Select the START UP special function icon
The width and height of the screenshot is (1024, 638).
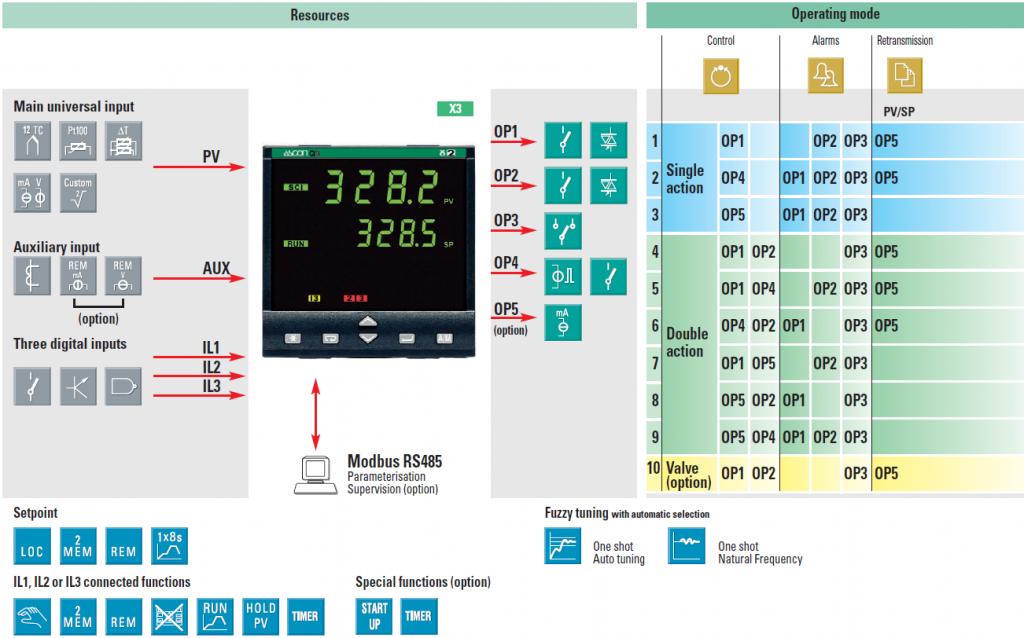click(374, 616)
